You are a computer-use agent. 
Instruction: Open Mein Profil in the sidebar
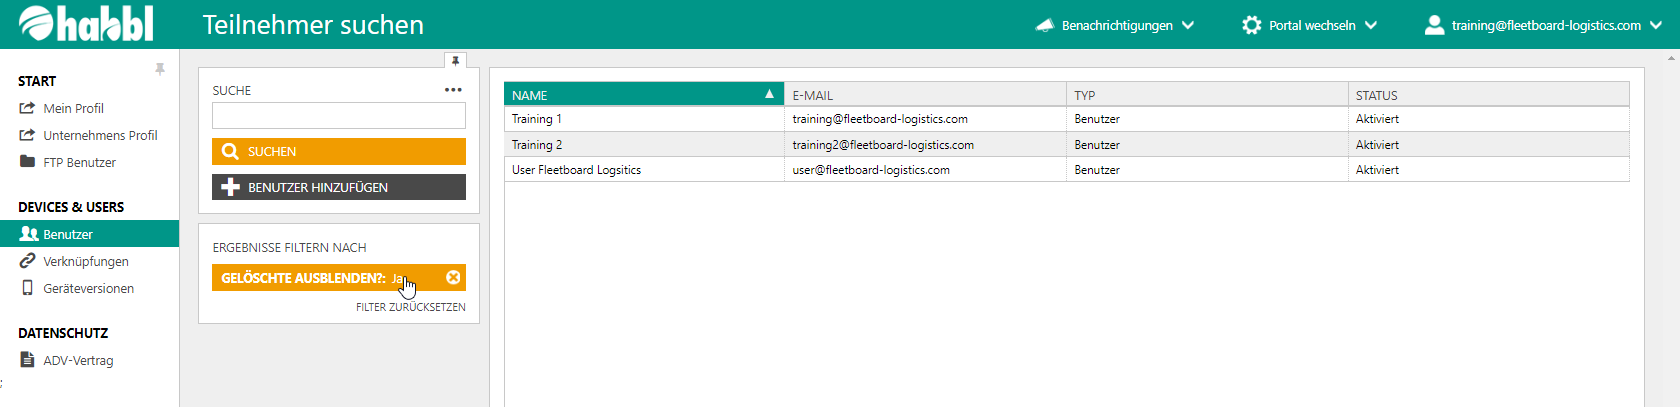coord(73,108)
